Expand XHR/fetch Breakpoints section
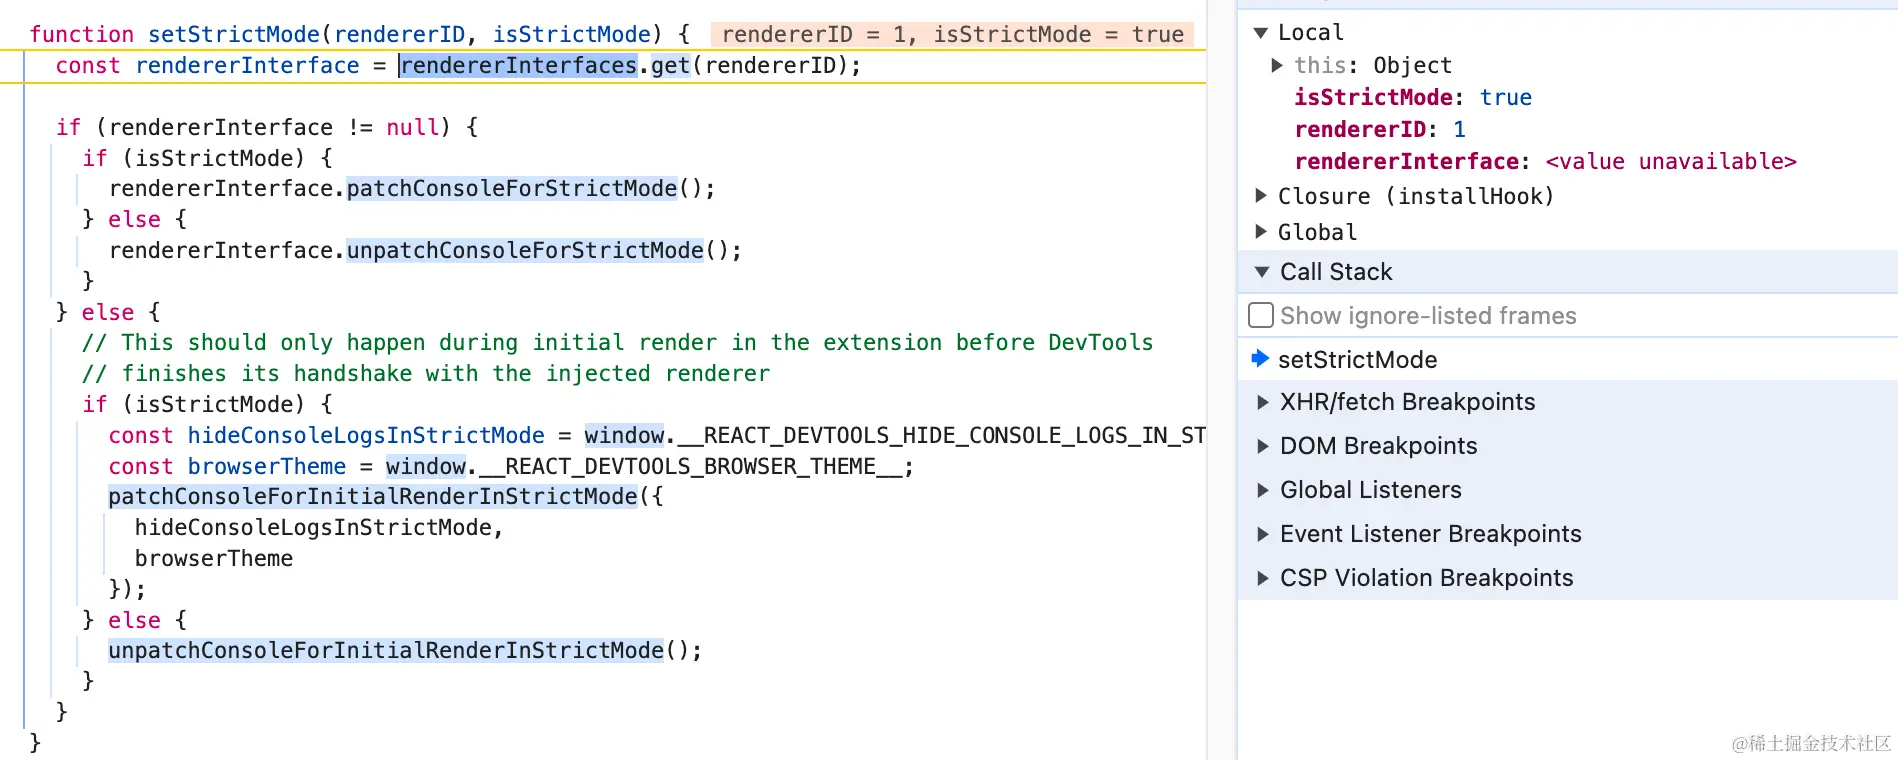This screenshot has height=760, width=1898. click(1263, 402)
